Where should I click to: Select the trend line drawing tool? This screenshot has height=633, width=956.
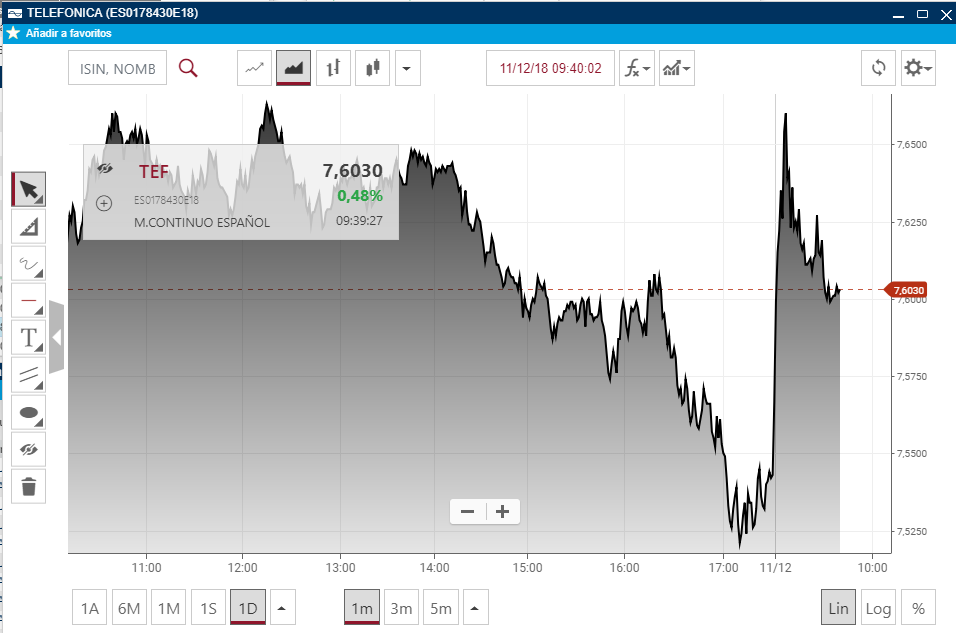click(29, 226)
